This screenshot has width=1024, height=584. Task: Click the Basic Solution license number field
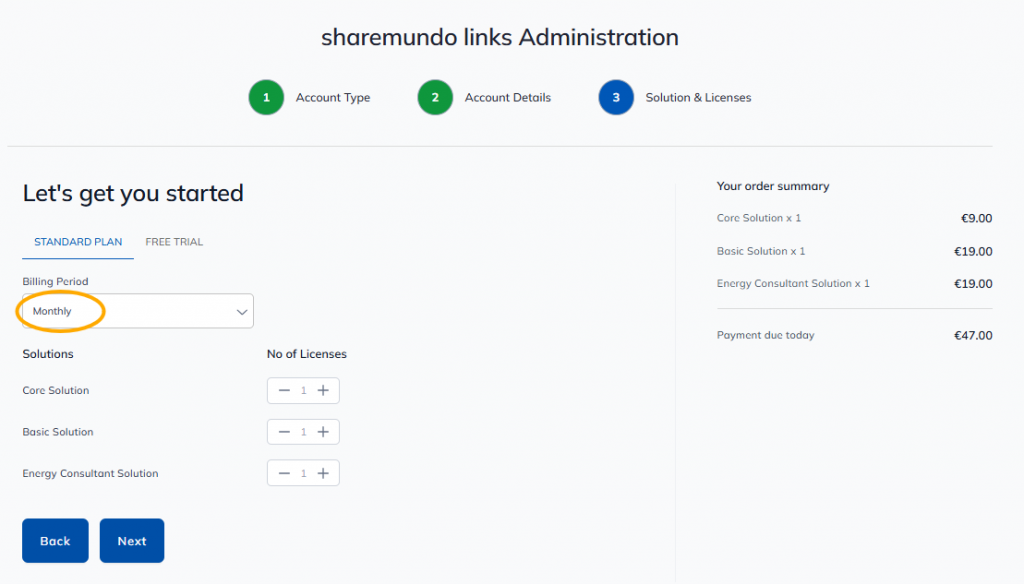[304, 432]
